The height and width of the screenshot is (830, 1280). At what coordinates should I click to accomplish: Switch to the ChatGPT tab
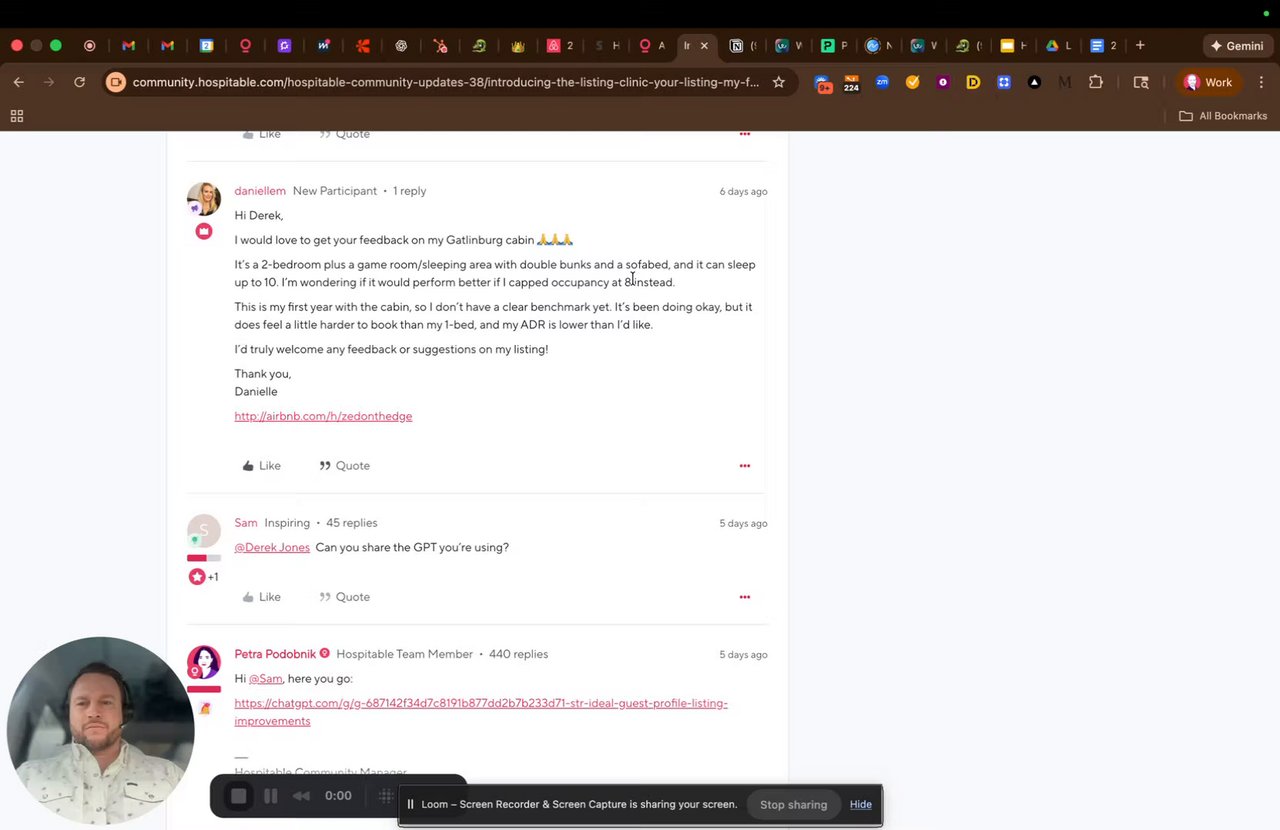click(401, 45)
